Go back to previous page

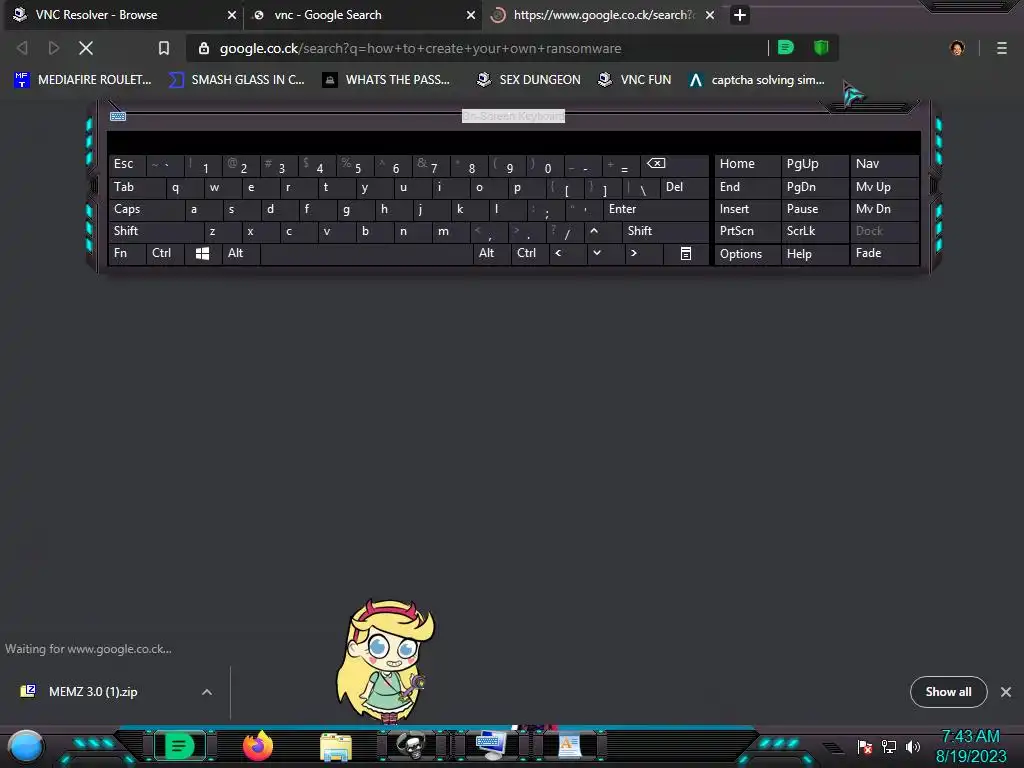pyautogui.click(x=22, y=48)
